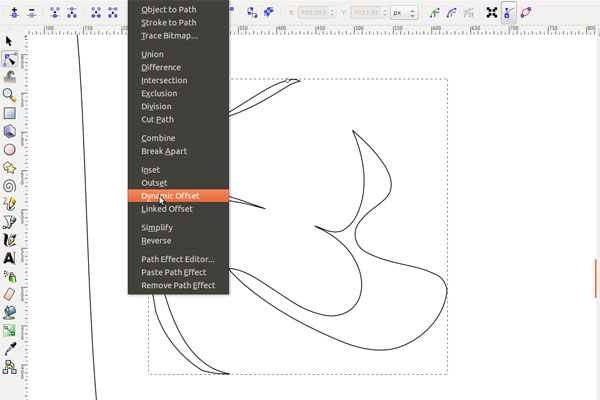Open the px units dropdown
Image resolution: width=600 pixels, height=400 pixels.
click(404, 13)
